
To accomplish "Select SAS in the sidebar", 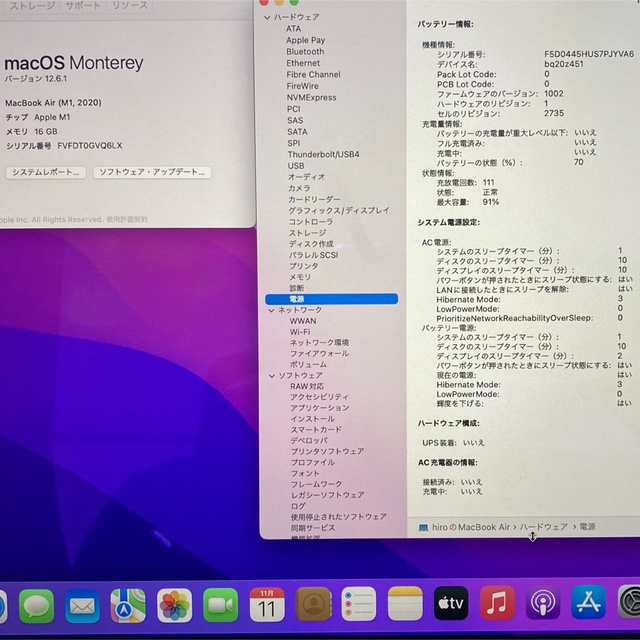I will 295,120.
